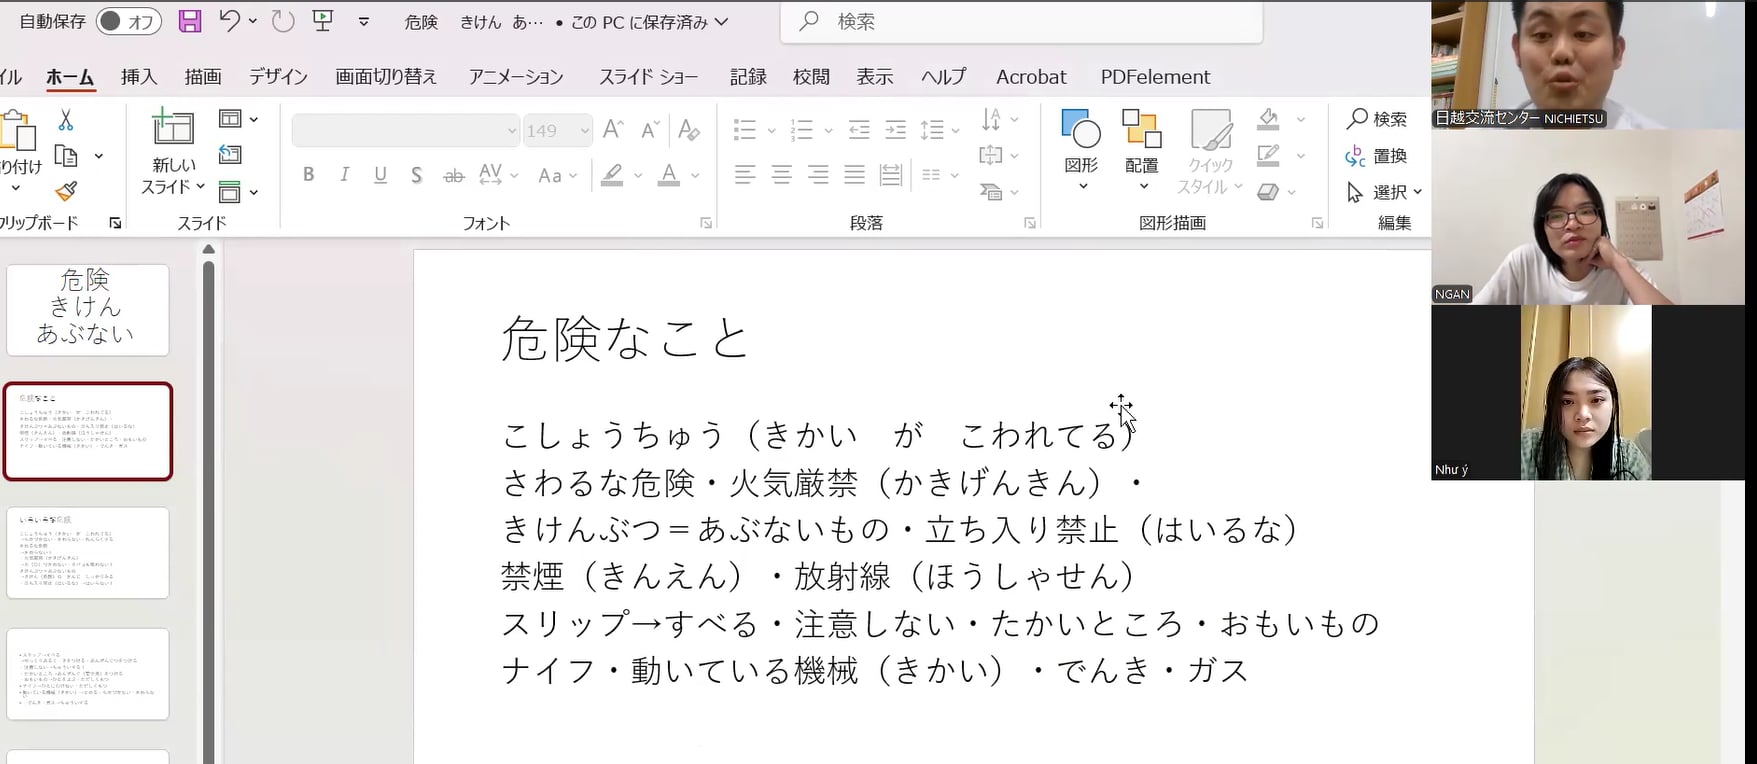Open the font name combo box
This screenshot has height=764, width=1757.
406,131
